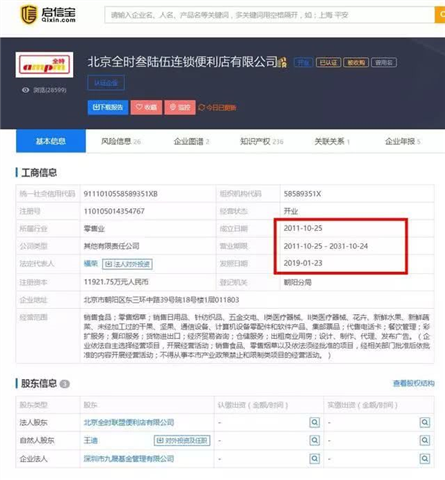Open shareholder link 北京全时联盟便利店有限公司

tap(129, 422)
